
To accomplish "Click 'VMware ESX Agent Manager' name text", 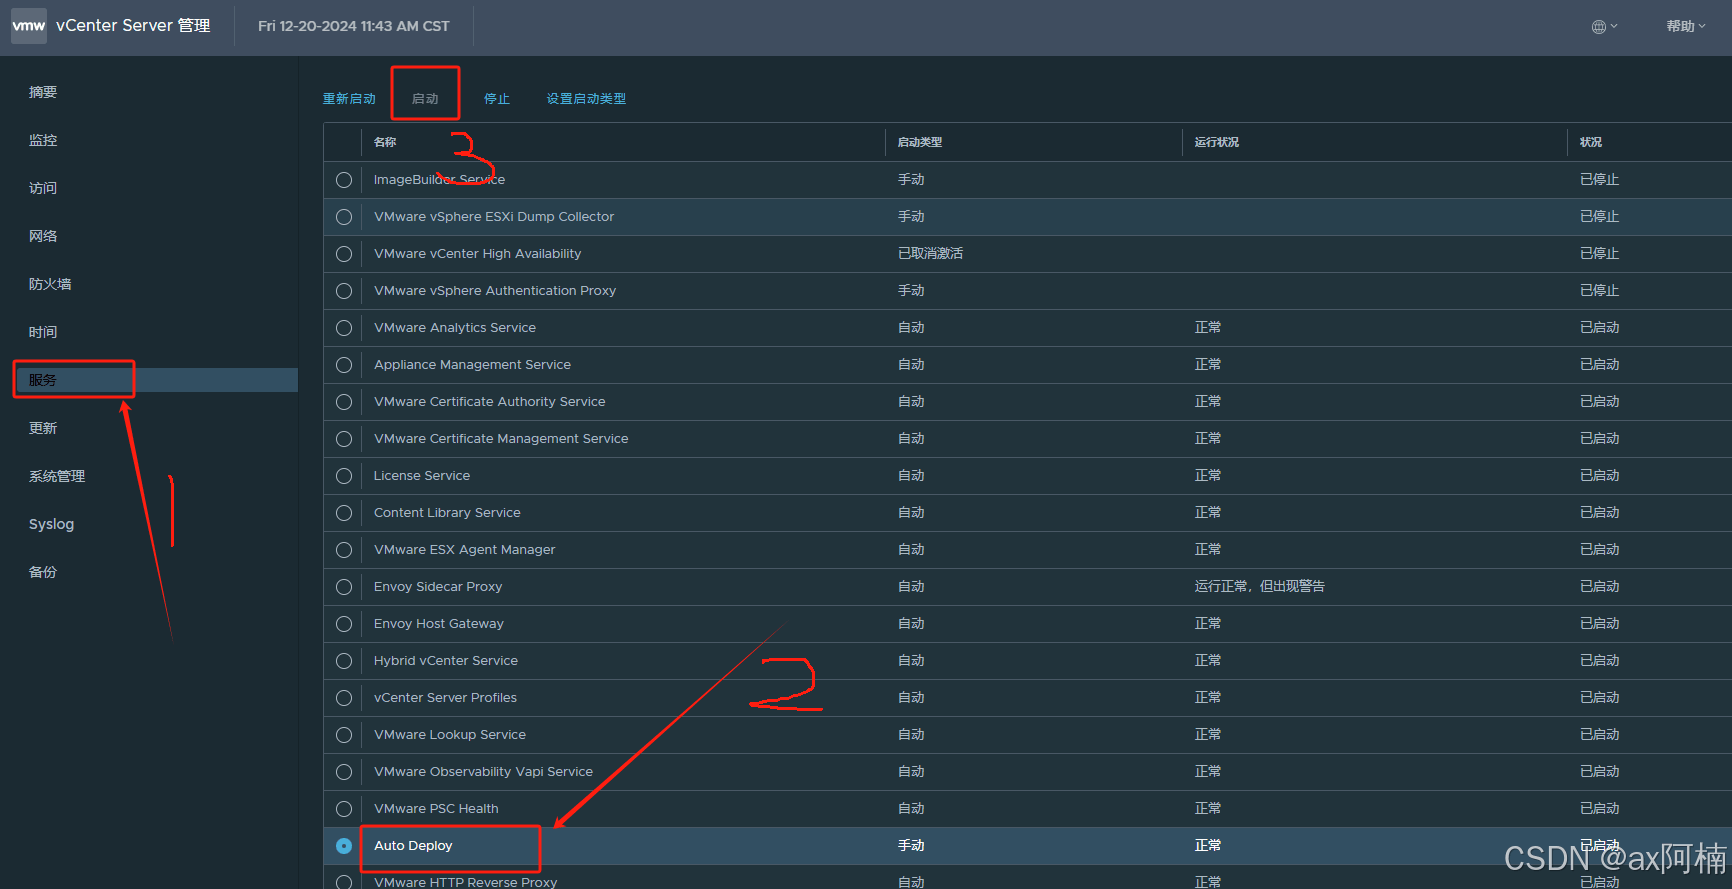I will click(465, 550).
